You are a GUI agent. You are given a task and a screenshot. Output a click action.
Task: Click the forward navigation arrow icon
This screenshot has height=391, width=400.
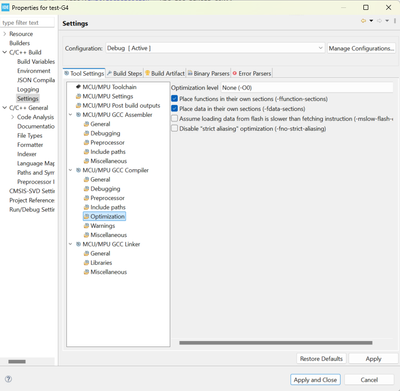pos(379,21)
